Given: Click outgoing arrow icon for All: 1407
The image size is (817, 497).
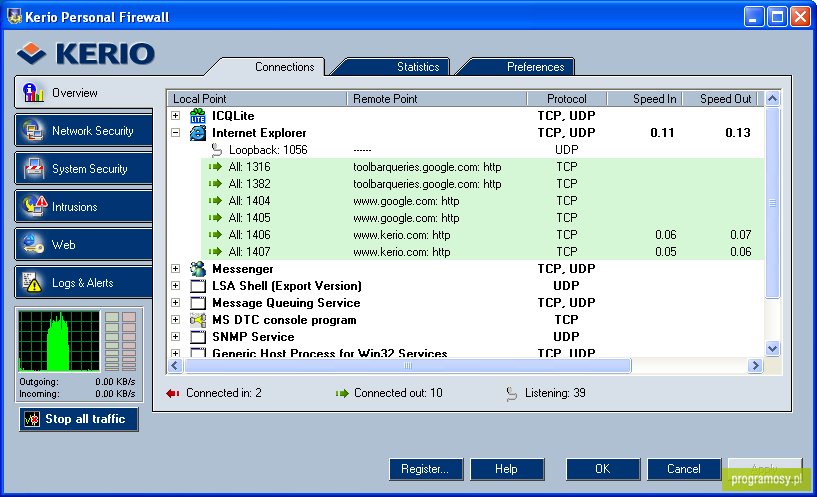Looking at the screenshot, I should click(215, 252).
